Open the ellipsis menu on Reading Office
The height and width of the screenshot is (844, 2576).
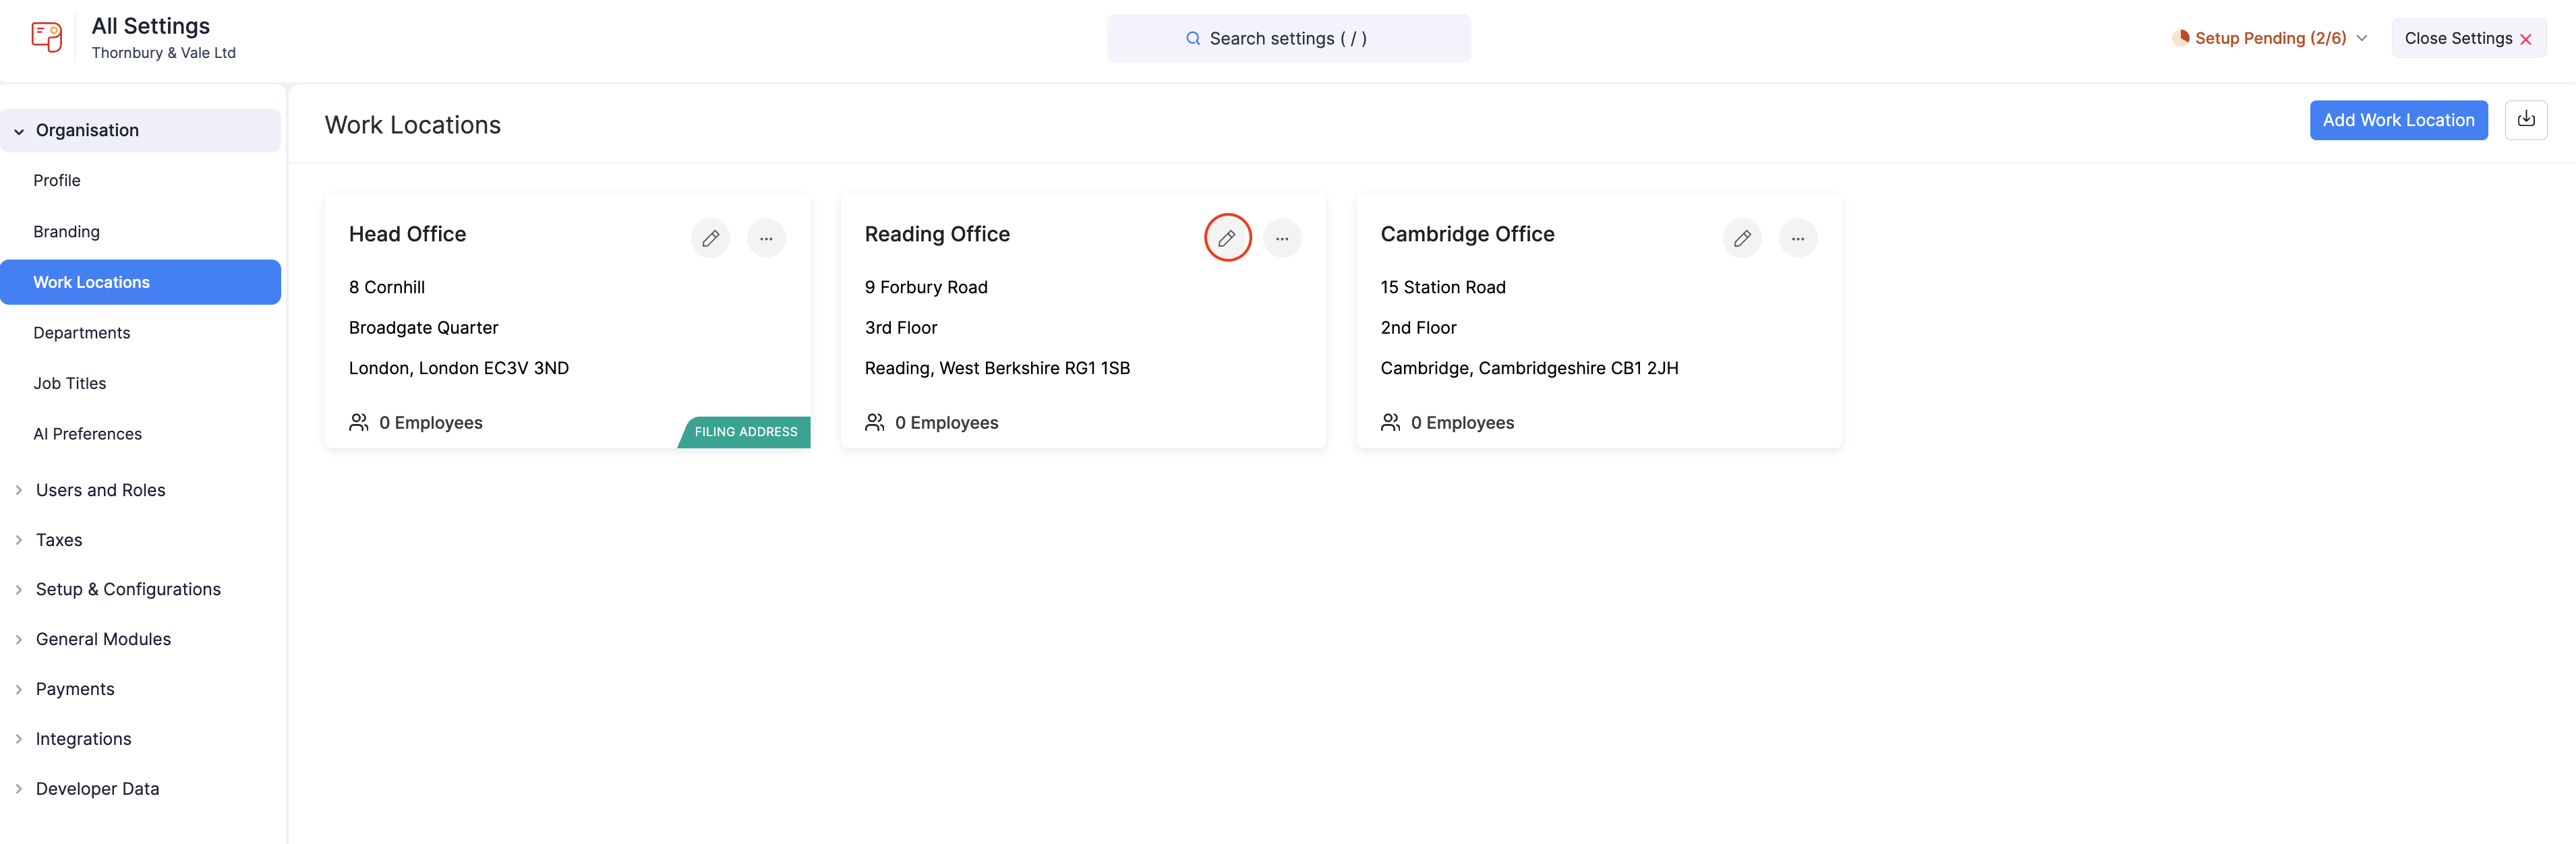coord(1282,238)
